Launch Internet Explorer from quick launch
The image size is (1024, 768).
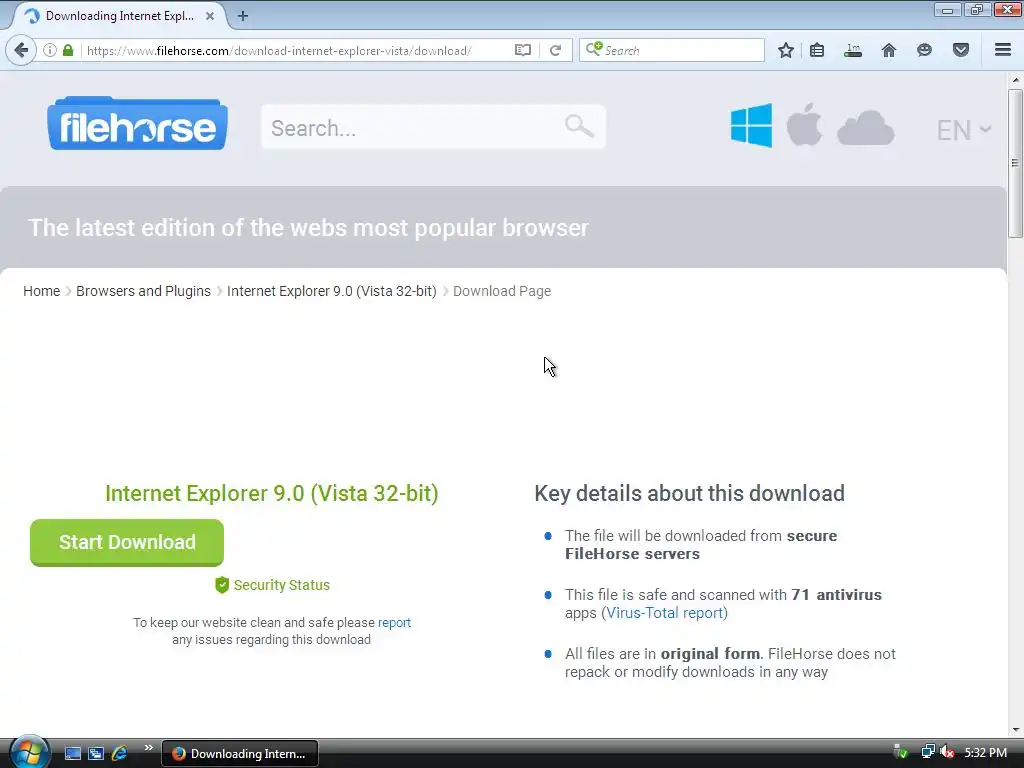coord(120,754)
